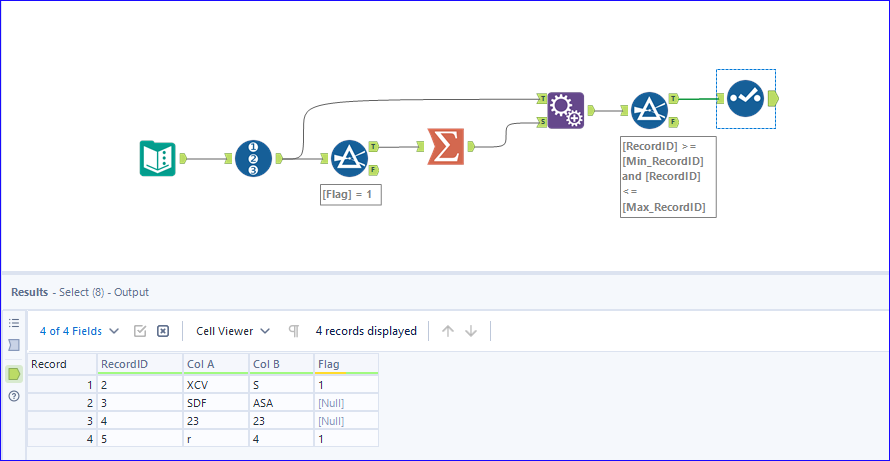
Task: Click the Flag column header
Action: point(346,364)
